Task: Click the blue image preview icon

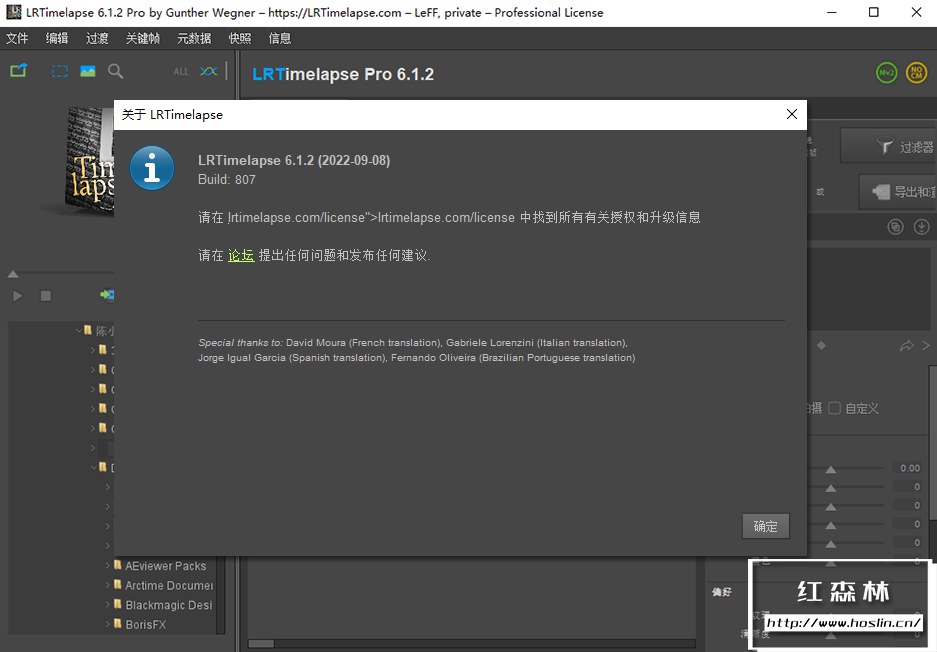Action: point(88,71)
